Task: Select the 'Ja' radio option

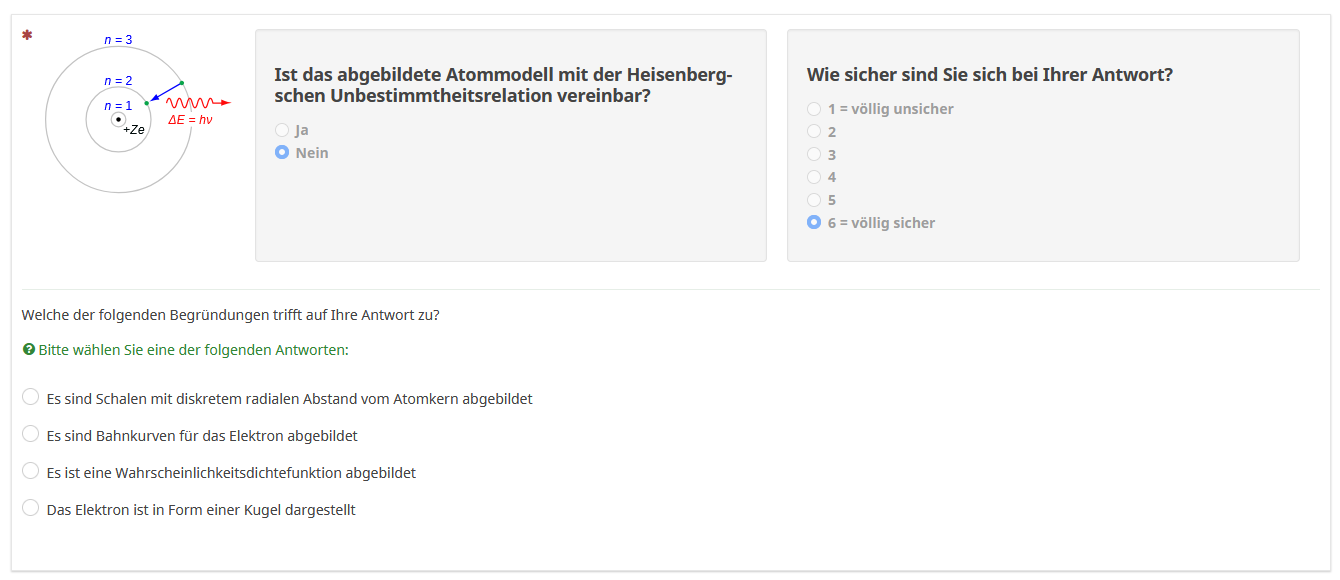Action: (282, 130)
